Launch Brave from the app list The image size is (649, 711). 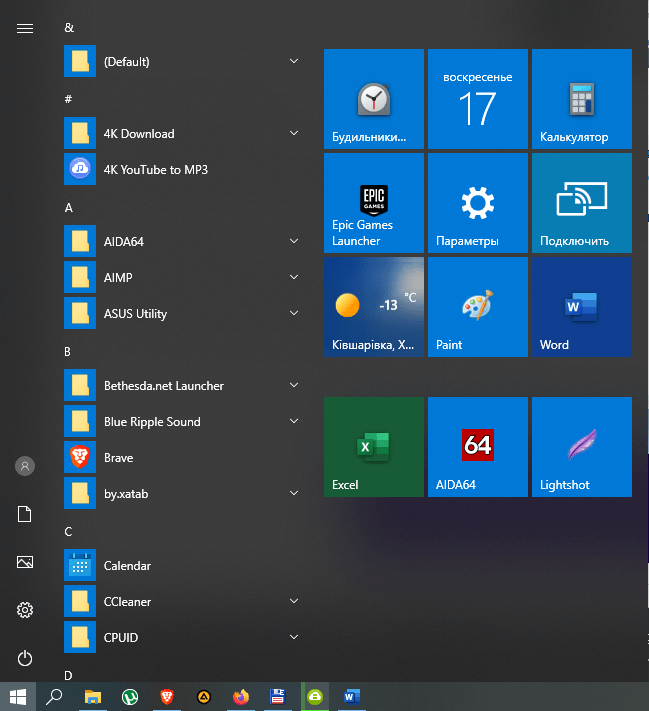point(184,457)
